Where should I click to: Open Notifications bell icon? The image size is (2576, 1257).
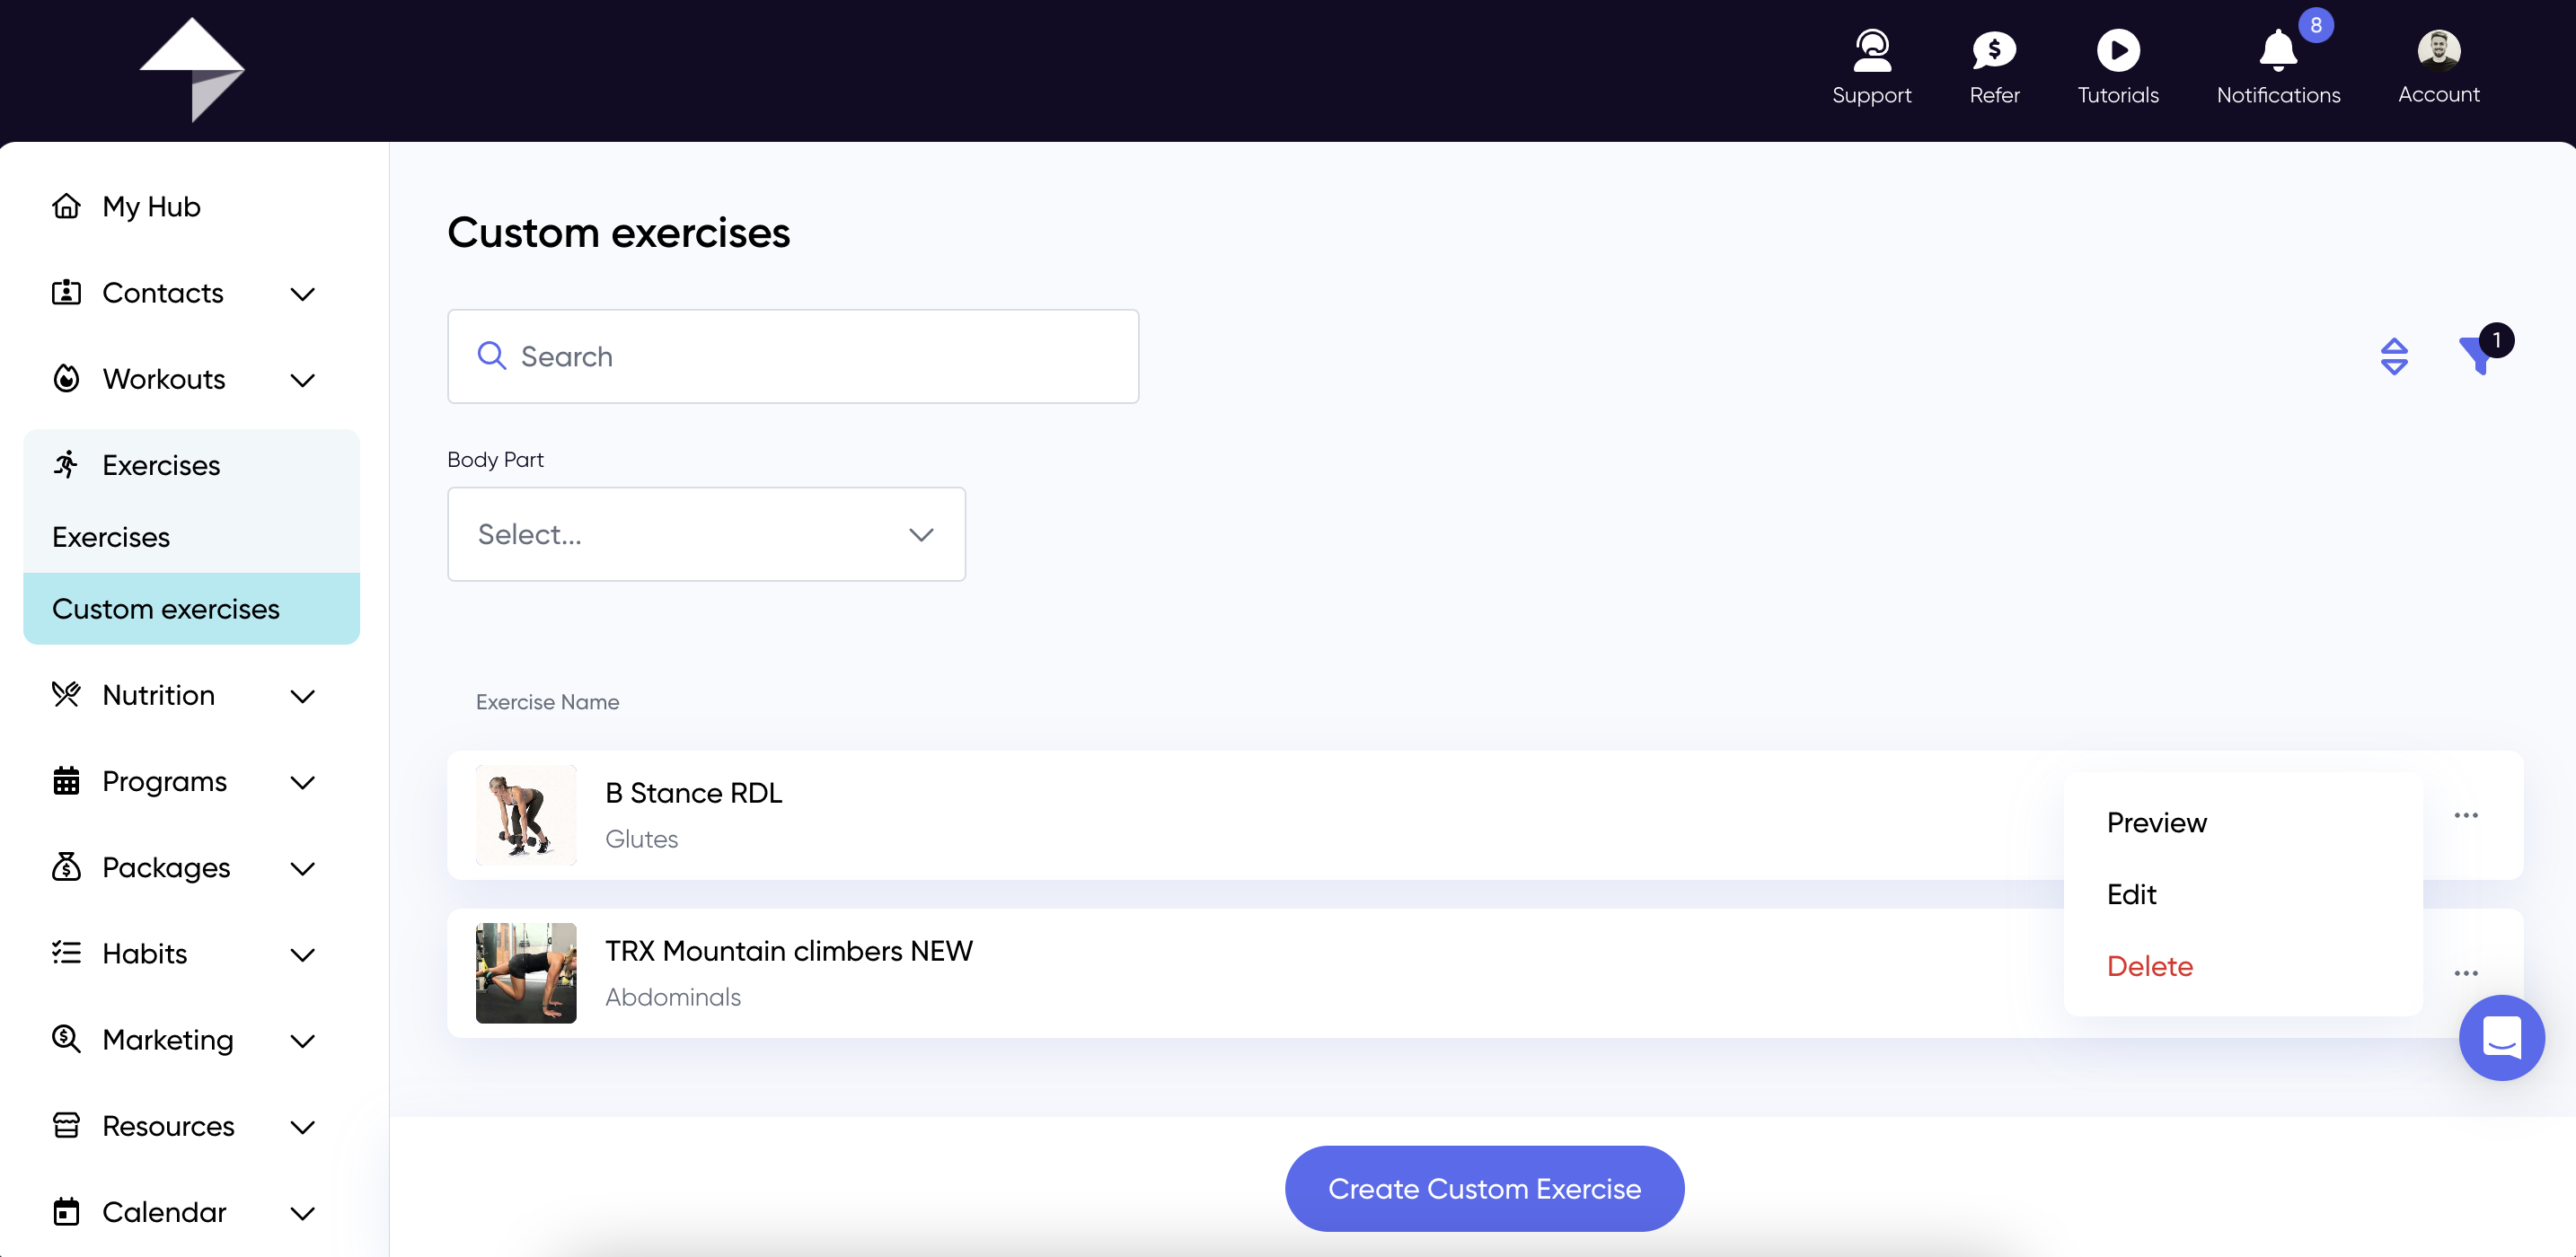(2278, 50)
